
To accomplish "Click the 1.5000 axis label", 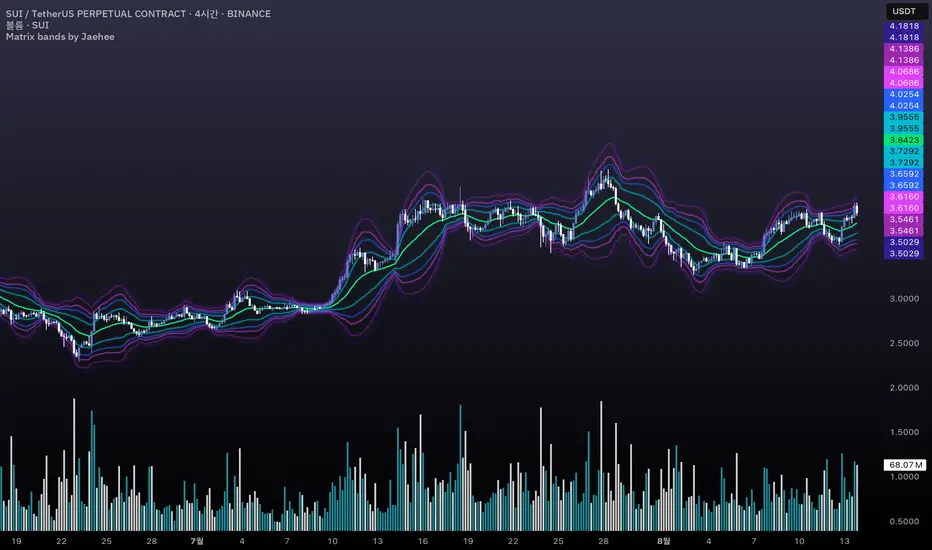I will 904,432.
